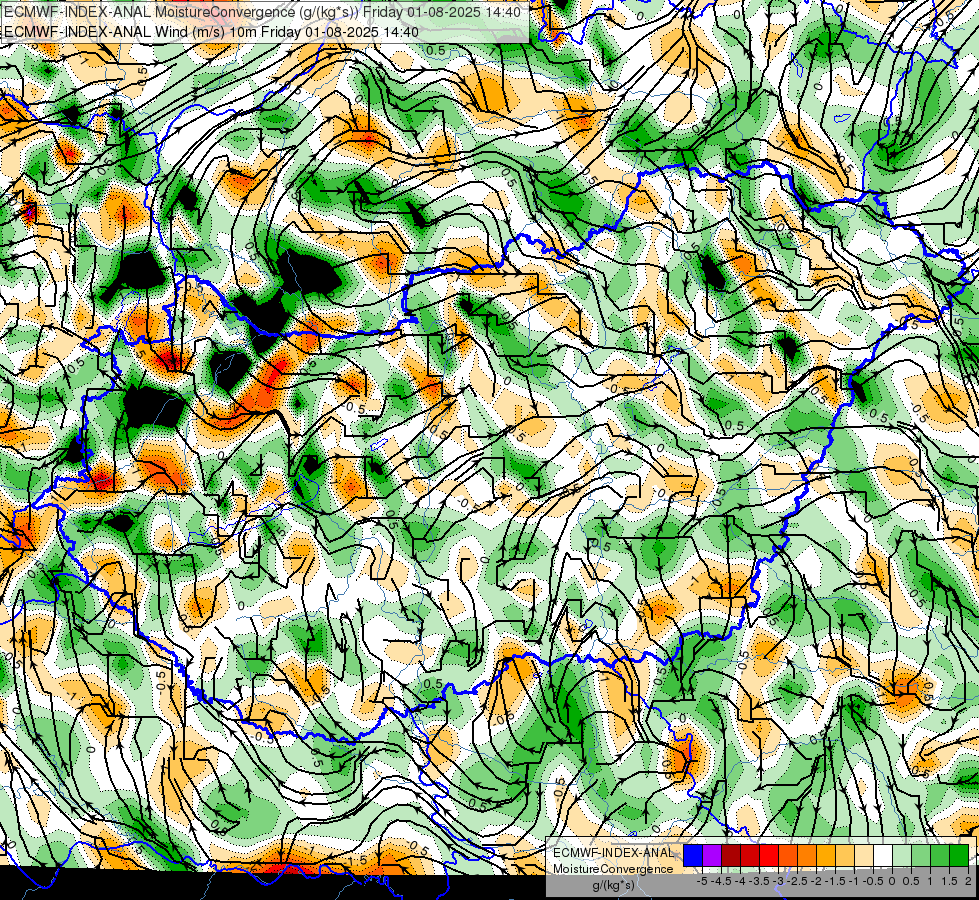This screenshot has width=979, height=900.
Task: Pick the palest green swatch between 0 and 0.5
Action: pyautogui.click(x=902, y=855)
